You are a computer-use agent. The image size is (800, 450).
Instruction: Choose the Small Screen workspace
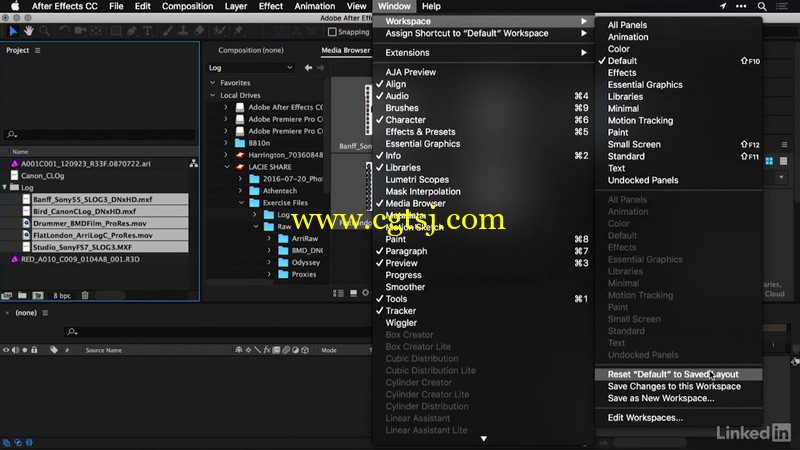click(x=679, y=144)
